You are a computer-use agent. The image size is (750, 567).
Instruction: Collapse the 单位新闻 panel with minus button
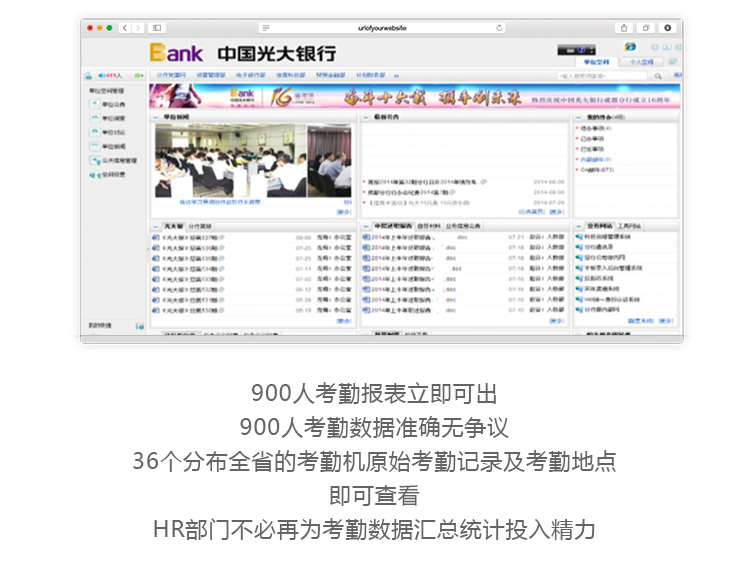[x=156, y=117]
